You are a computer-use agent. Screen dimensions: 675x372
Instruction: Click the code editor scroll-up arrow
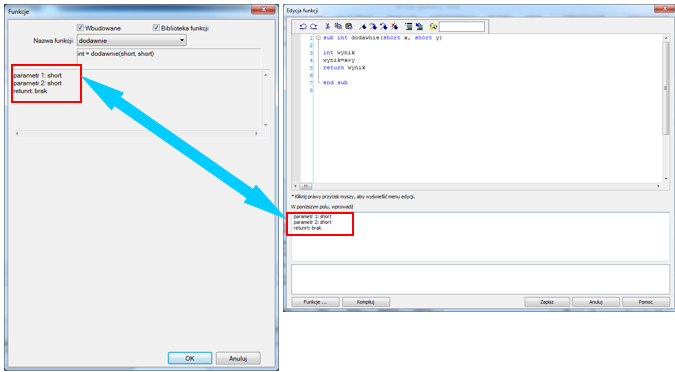tap(666, 38)
